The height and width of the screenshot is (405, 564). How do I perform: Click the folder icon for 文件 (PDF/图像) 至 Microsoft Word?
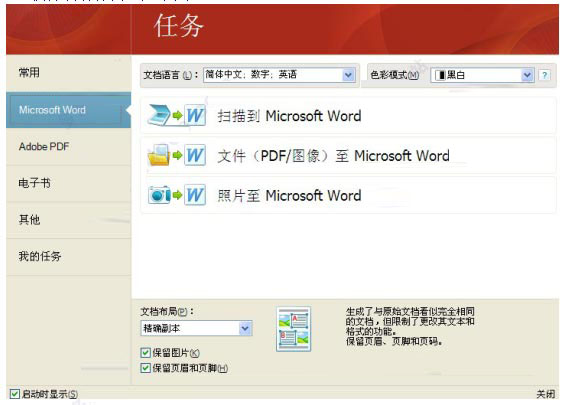pyautogui.click(x=159, y=155)
